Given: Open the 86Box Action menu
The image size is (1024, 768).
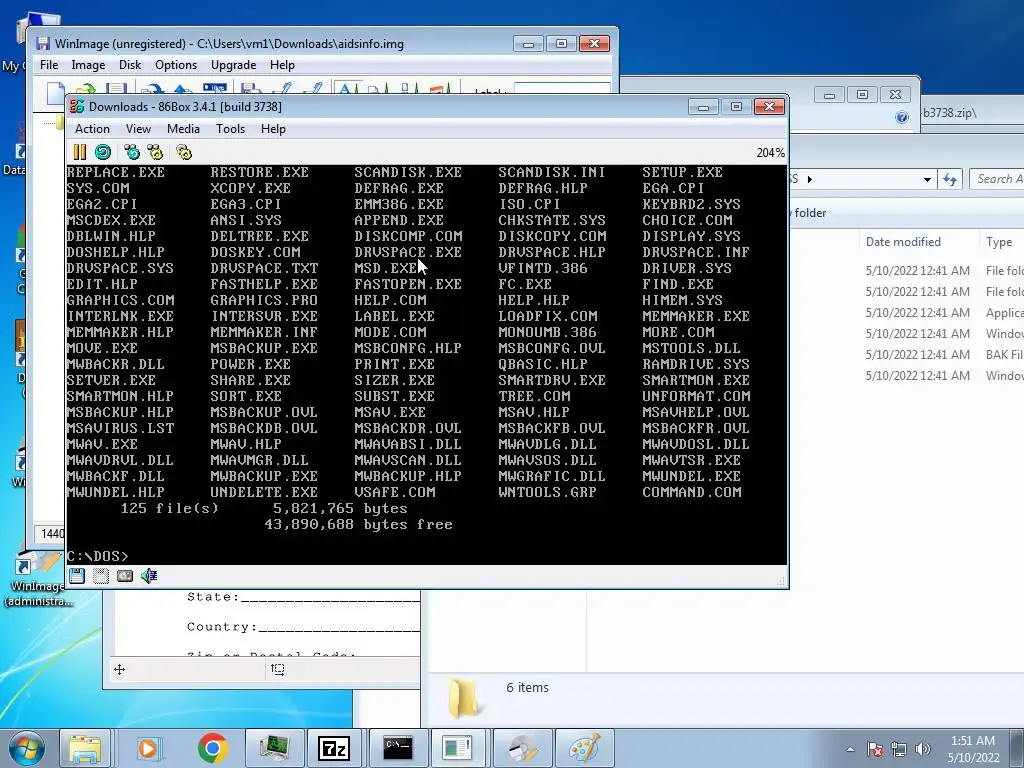Looking at the screenshot, I should [92, 129].
